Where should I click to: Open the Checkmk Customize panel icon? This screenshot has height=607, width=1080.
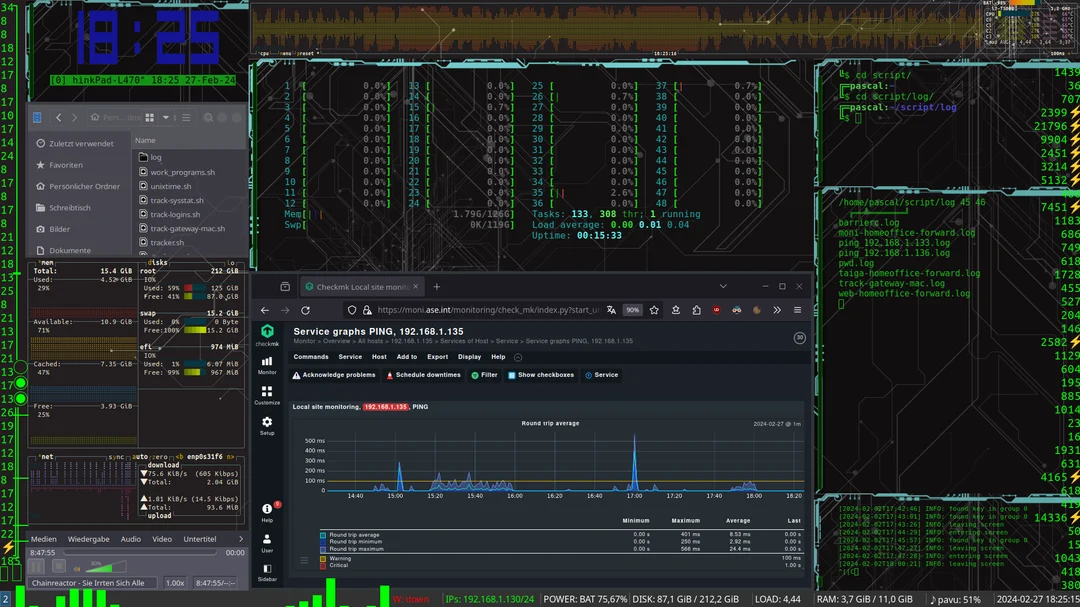coord(266,392)
